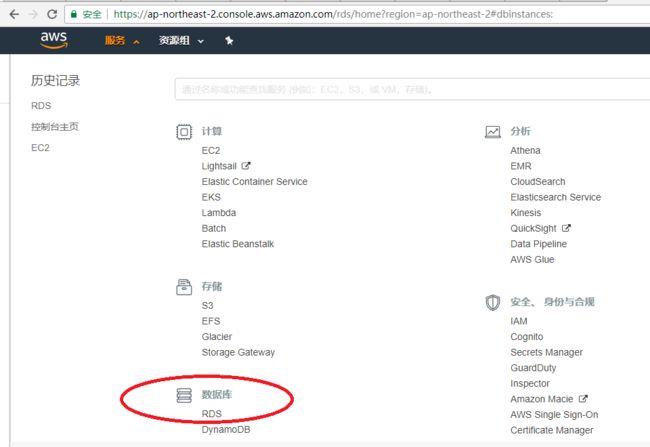Click the browser URL address bar
Image resolution: width=650 pixels, height=447 pixels.
[x=357, y=14]
